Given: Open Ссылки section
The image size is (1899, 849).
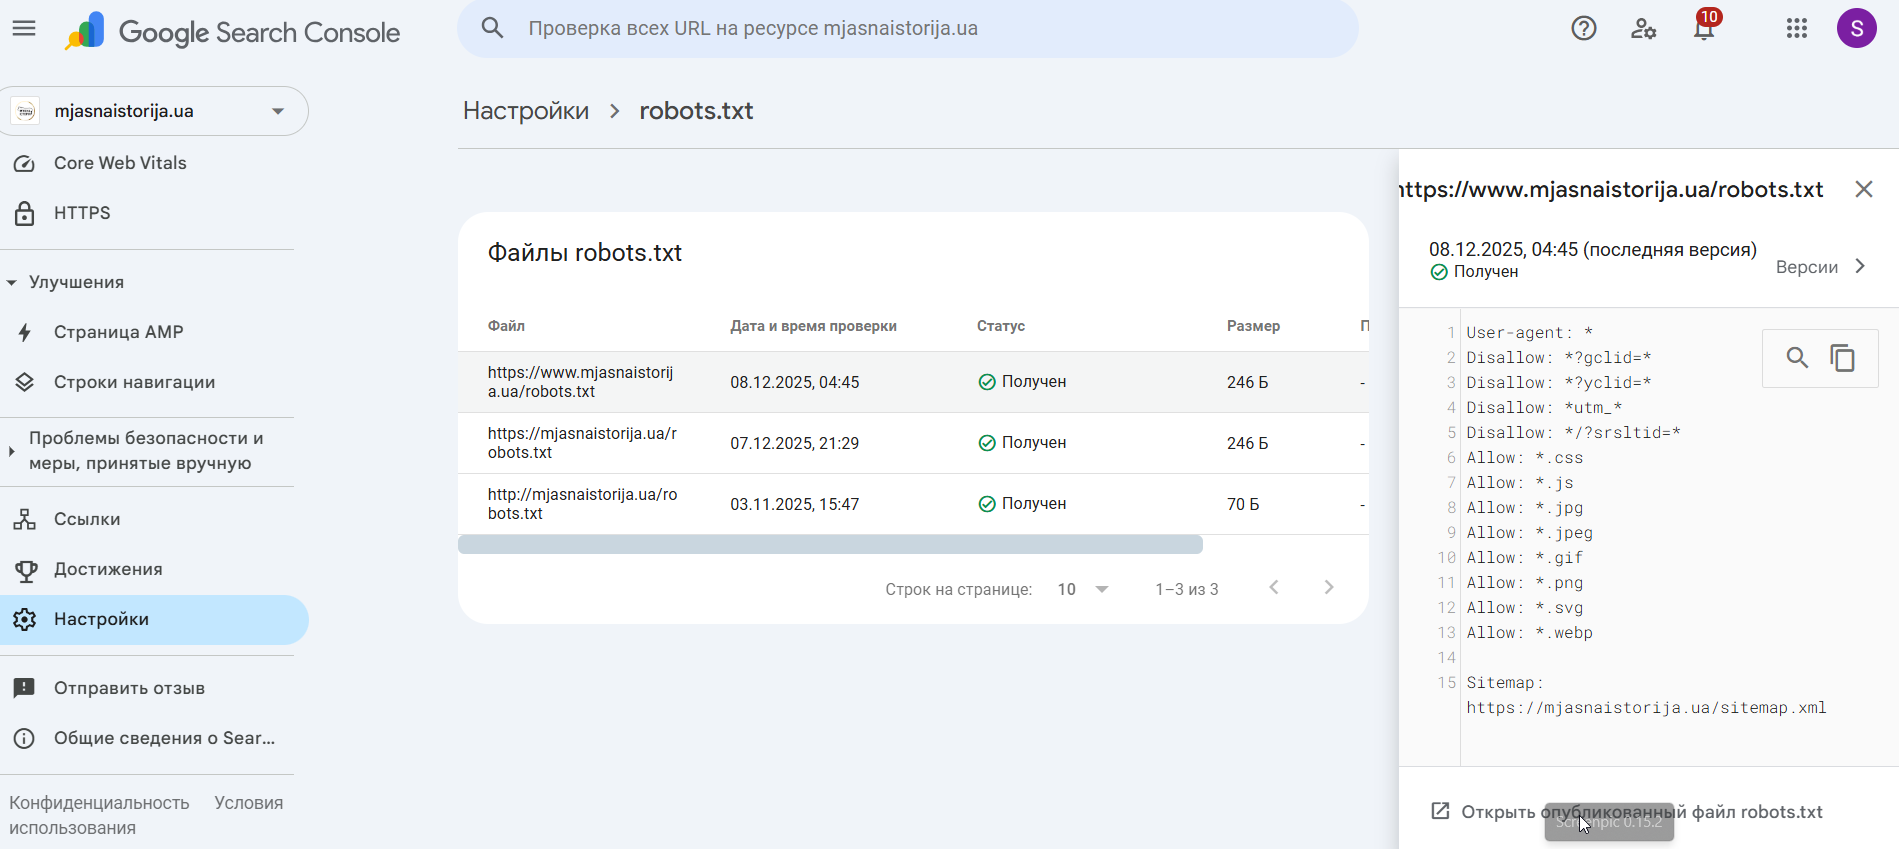Looking at the screenshot, I should click(x=87, y=519).
